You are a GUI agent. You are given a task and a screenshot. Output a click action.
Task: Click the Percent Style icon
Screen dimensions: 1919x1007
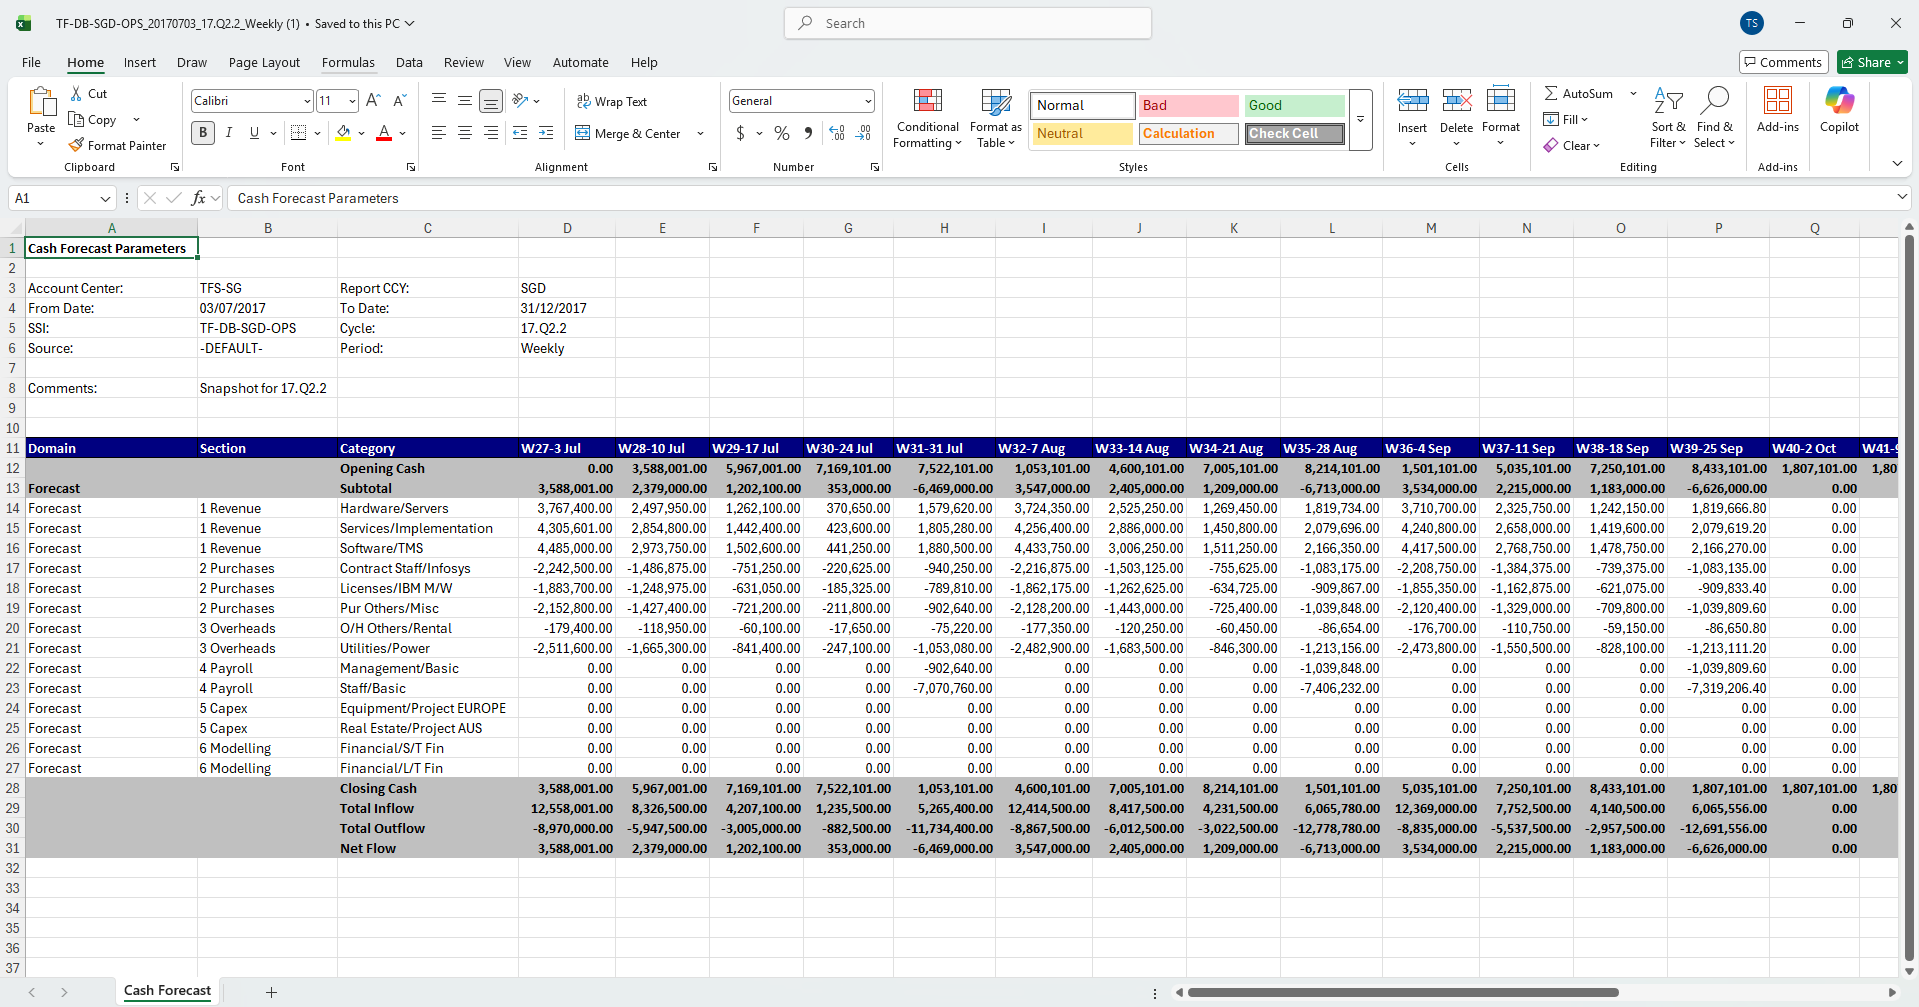781,133
